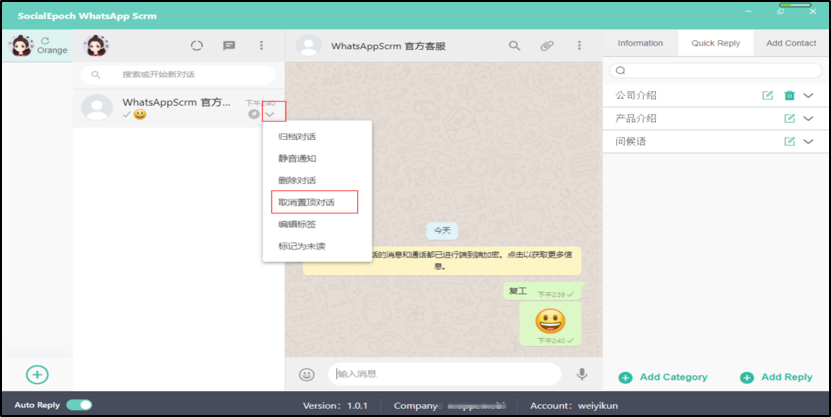Open the Orange account avatar

point(21,46)
